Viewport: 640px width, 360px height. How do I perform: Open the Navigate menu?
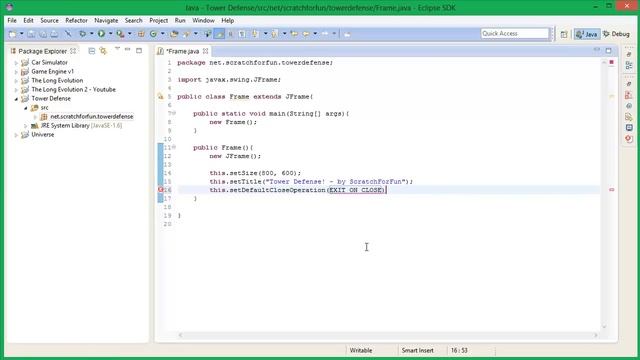coord(106,20)
